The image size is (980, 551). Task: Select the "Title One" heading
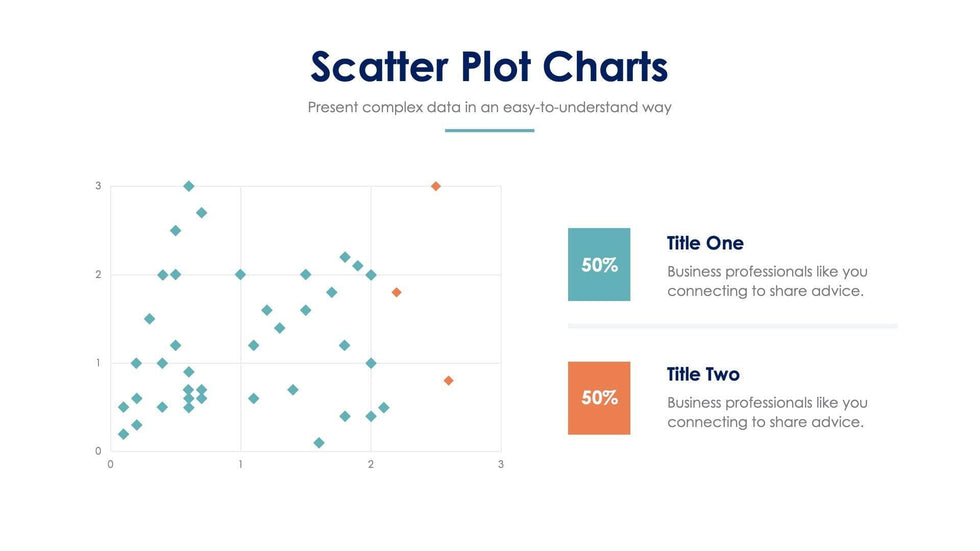(x=705, y=243)
